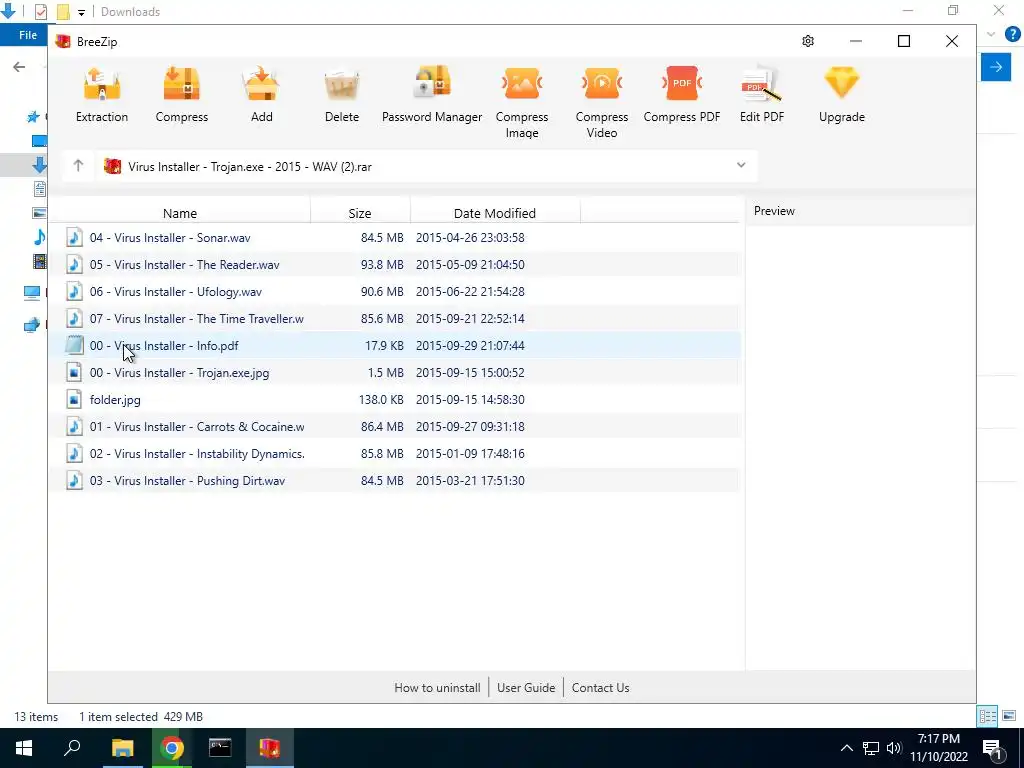Select This PC in Explorer sidebar
The height and width of the screenshot is (768, 1024).
(x=32, y=292)
